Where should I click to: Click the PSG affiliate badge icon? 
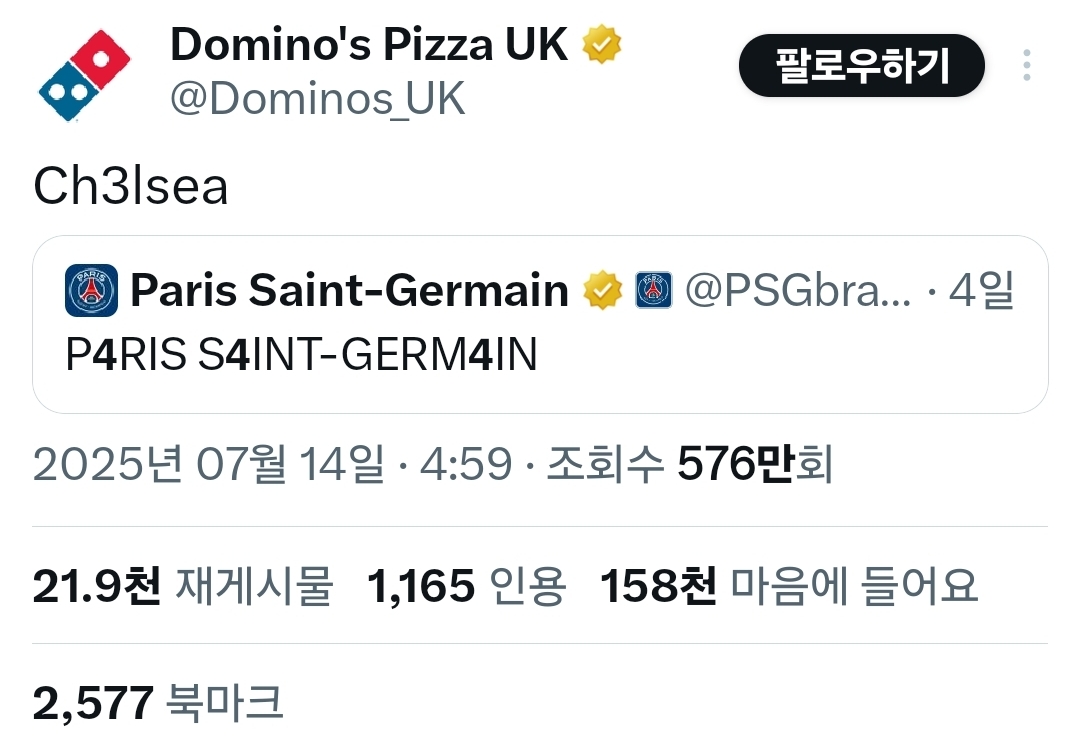pyautogui.click(x=654, y=290)
